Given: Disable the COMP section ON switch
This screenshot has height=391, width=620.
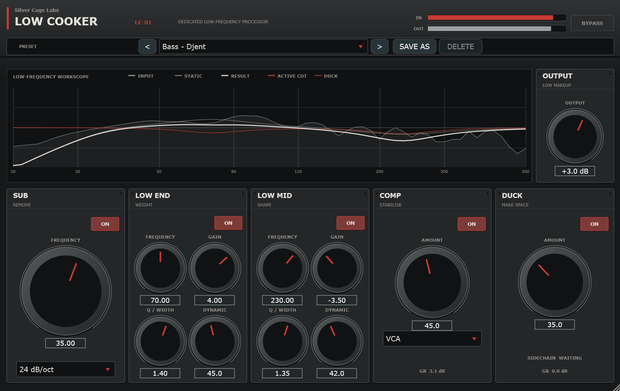Looking at the screenshot, I should tap(472, 224).
